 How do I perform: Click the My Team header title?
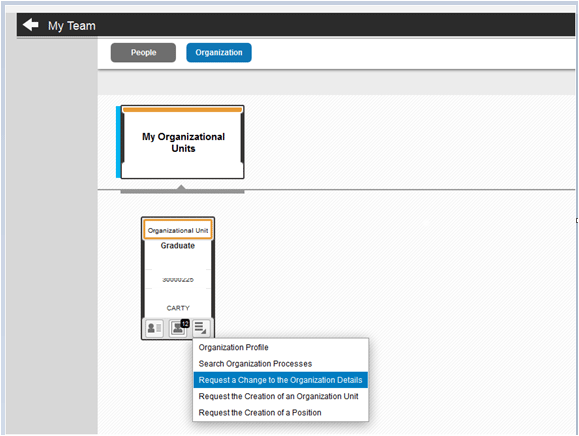click(72, 25)
